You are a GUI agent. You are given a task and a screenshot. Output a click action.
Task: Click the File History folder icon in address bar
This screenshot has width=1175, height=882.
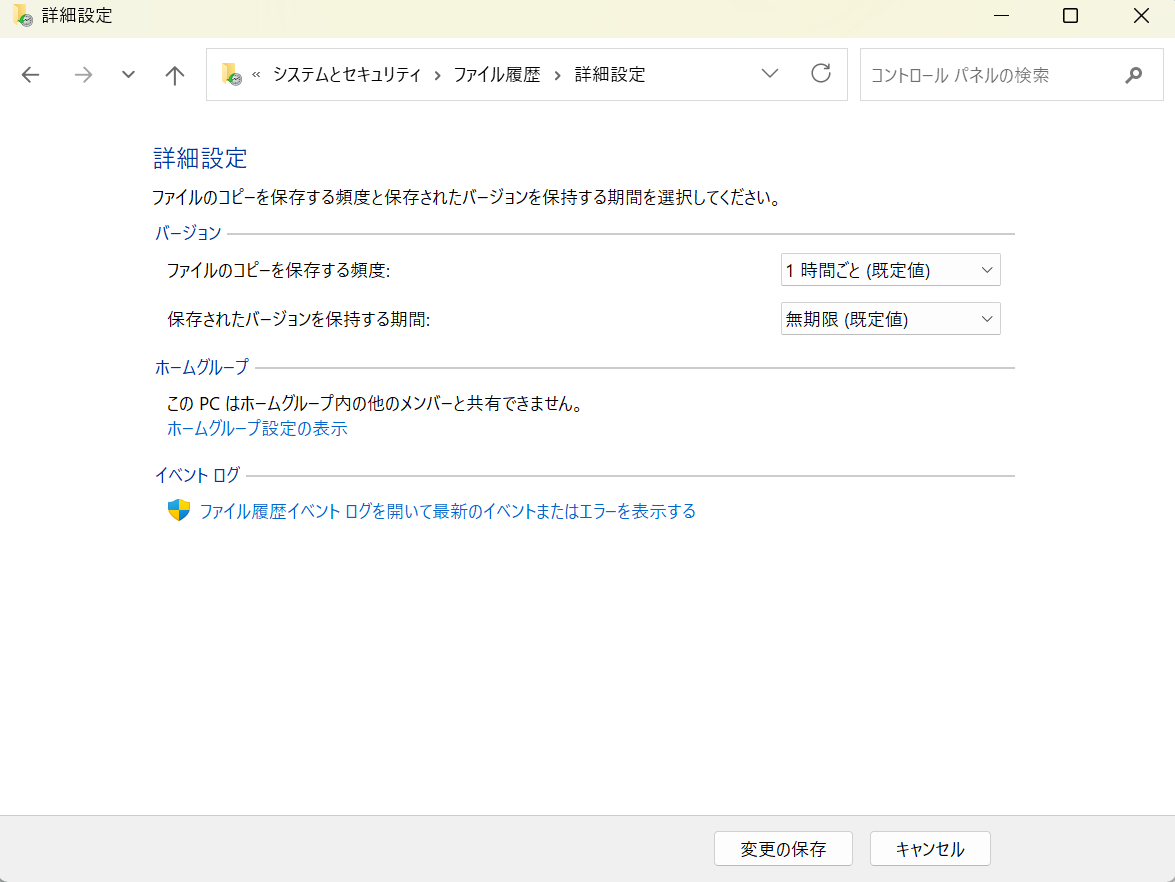(231, 74)
